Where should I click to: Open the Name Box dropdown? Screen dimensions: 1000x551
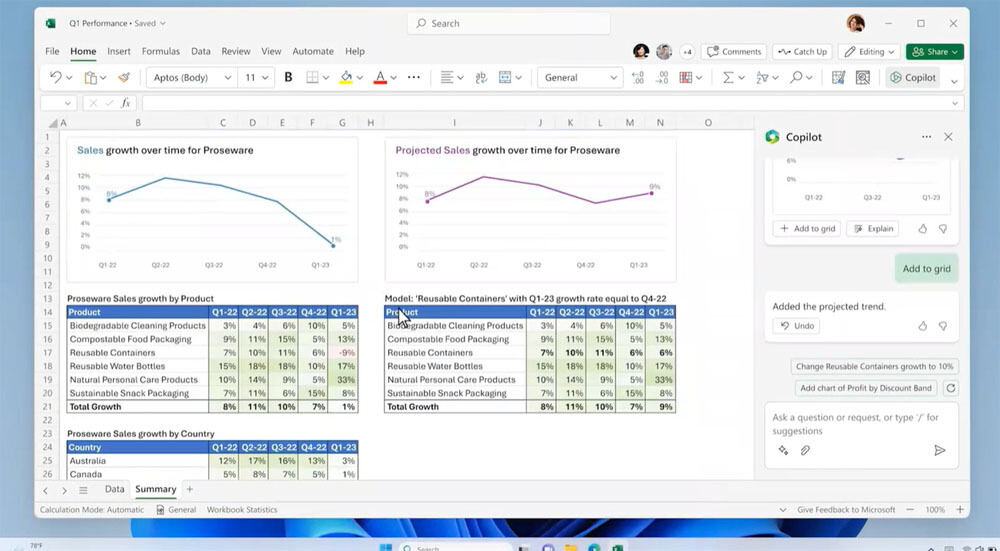click(69, 103)
